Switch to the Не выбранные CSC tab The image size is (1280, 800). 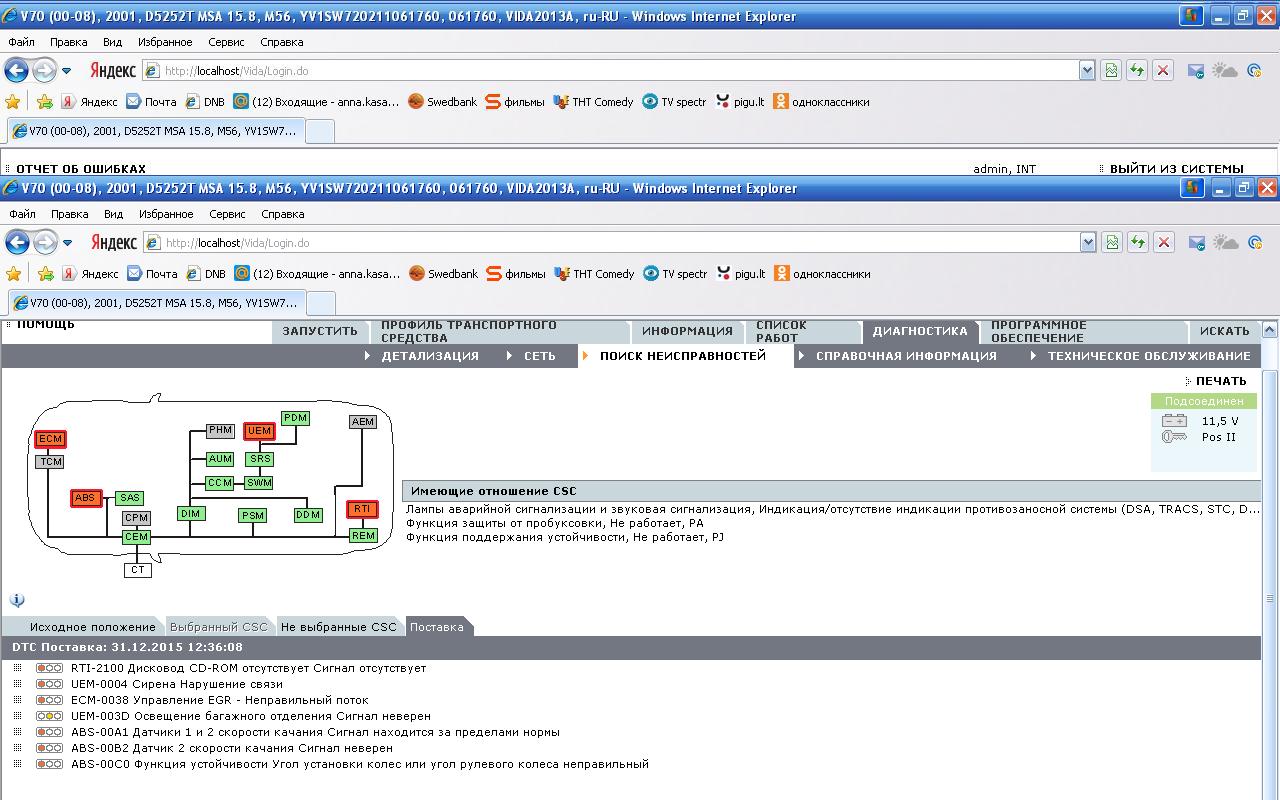[x=338, y=627]
